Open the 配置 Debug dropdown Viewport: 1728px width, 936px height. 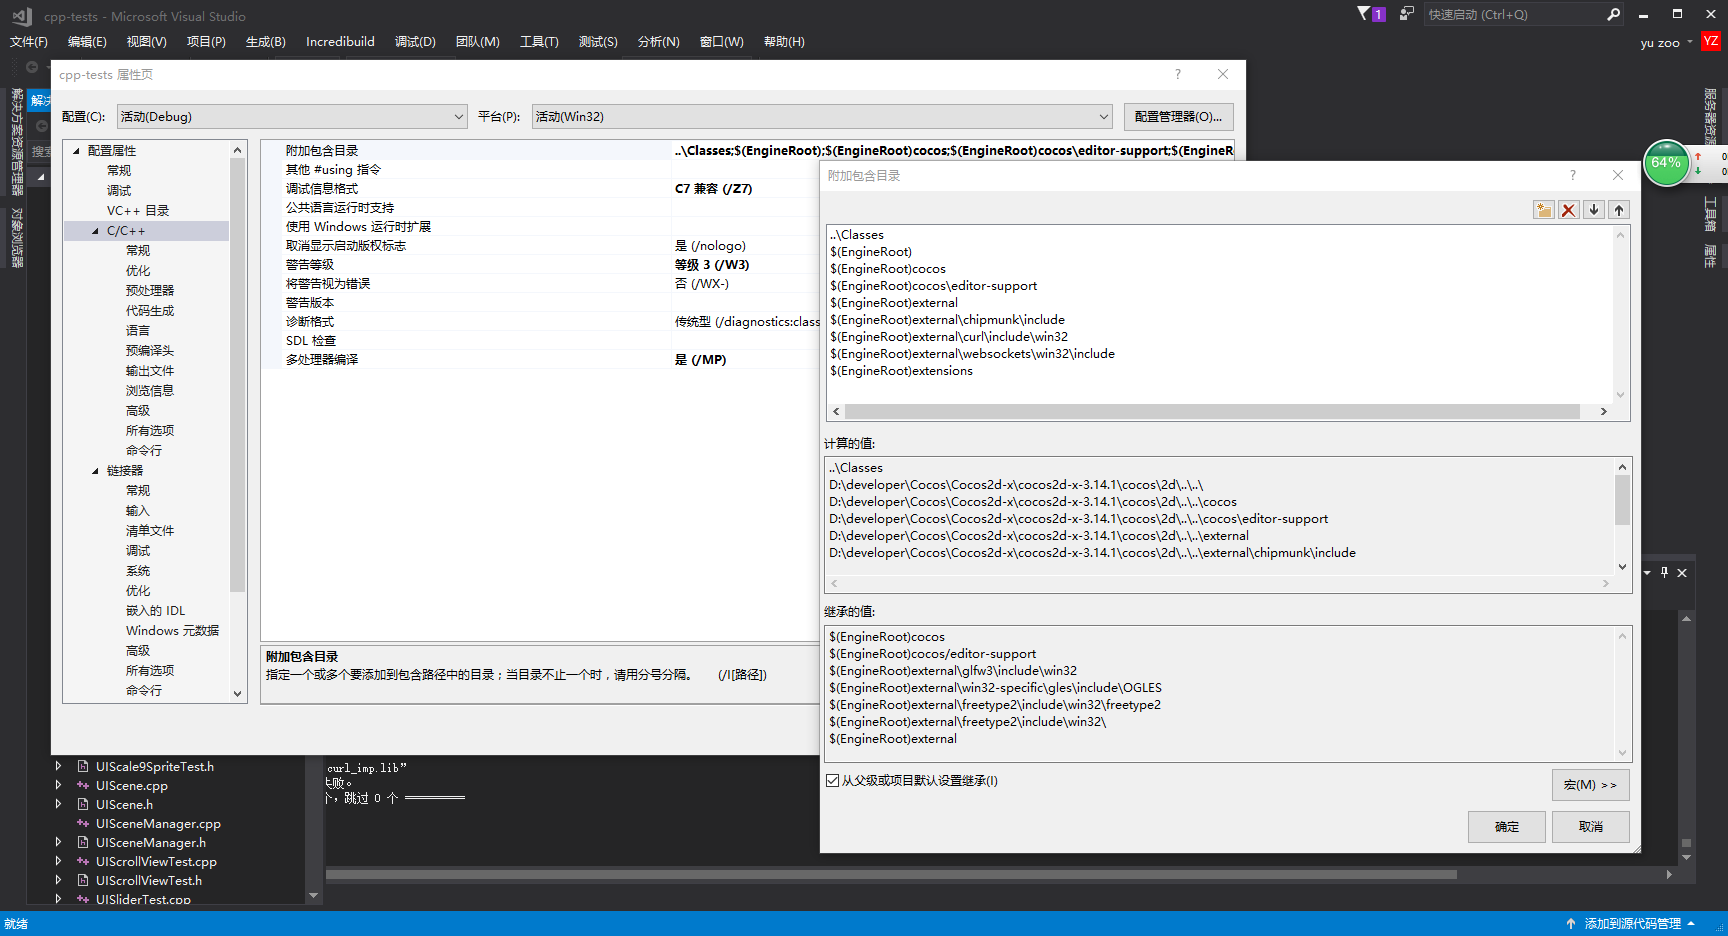[292, 117]
